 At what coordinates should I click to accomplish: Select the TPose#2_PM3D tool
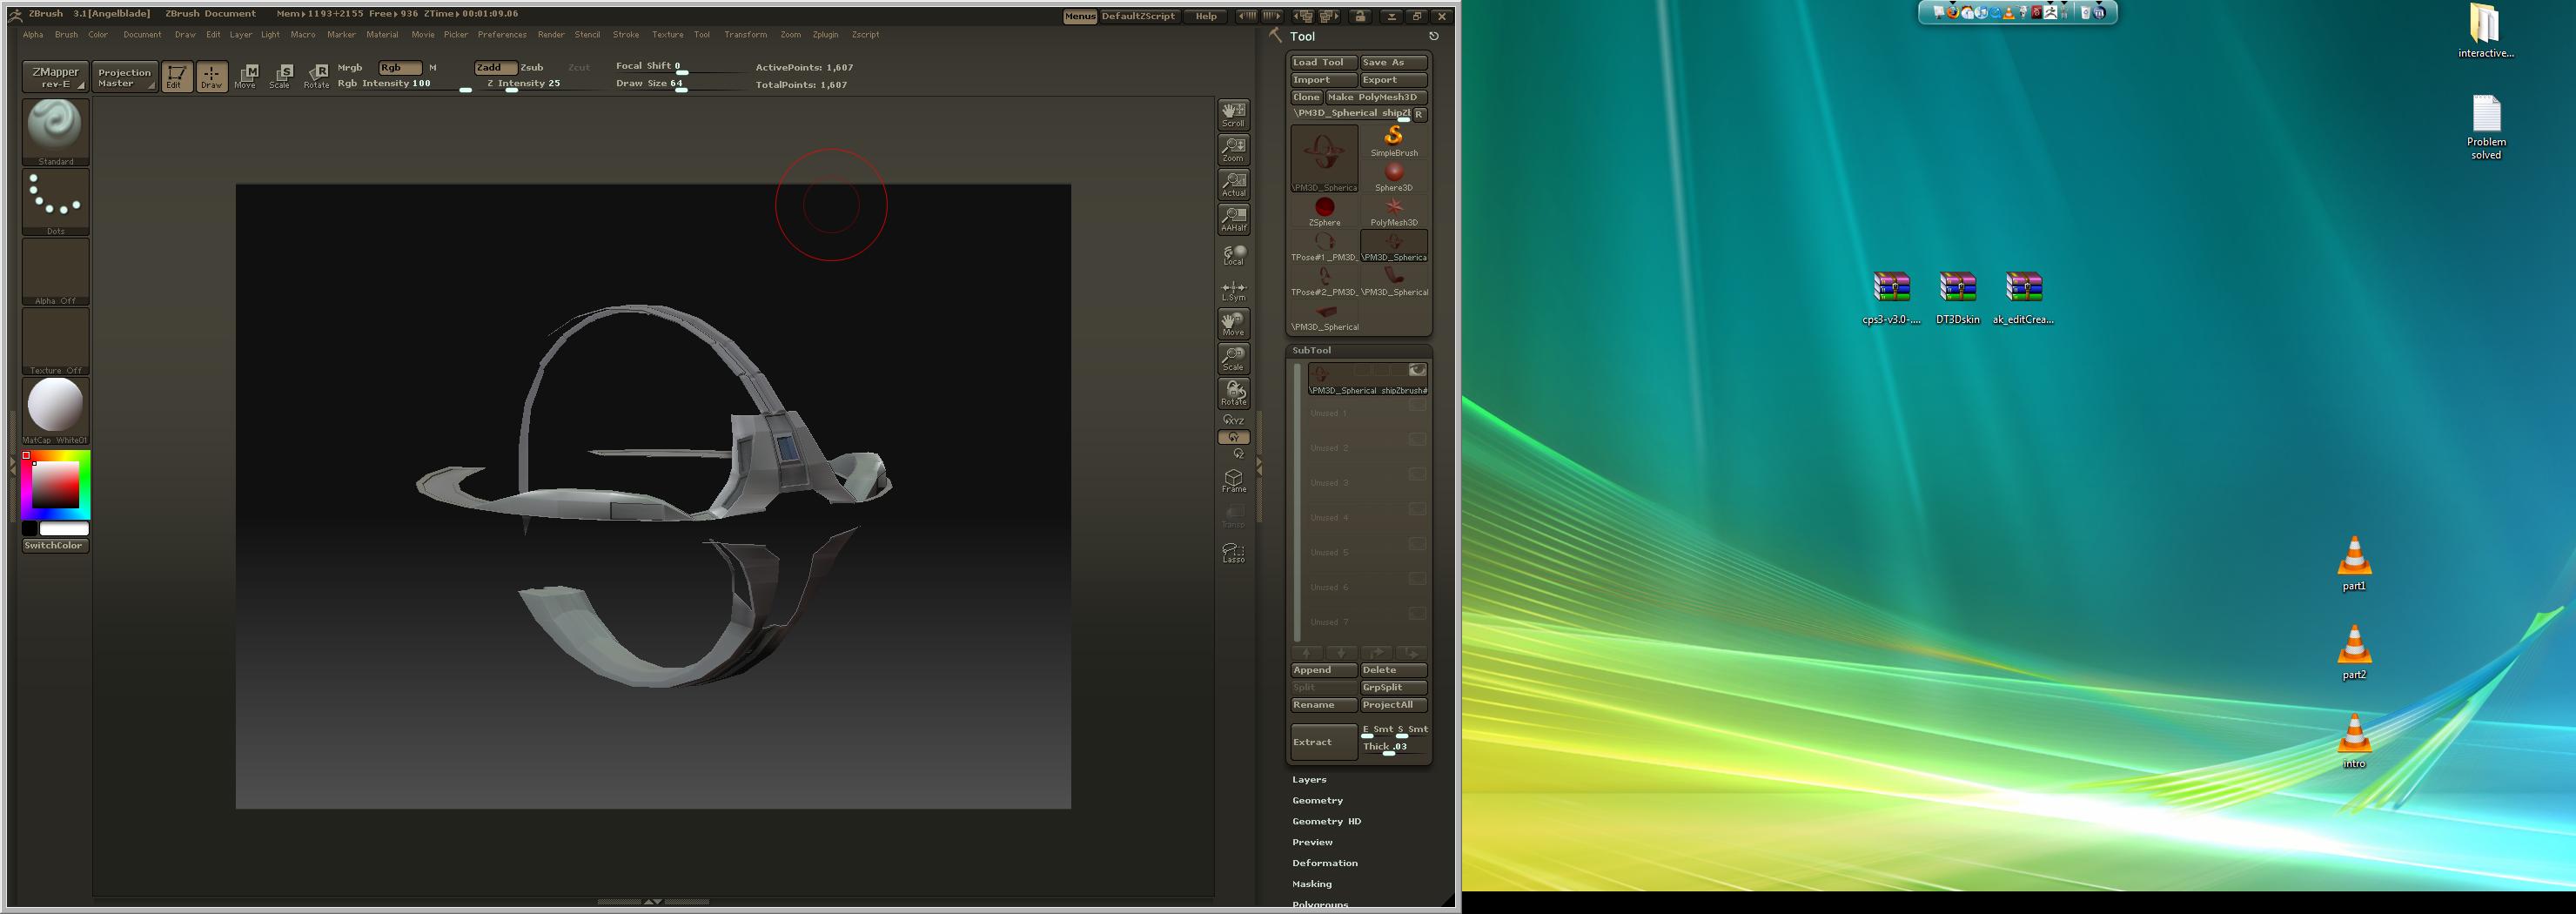[1324, 281]
